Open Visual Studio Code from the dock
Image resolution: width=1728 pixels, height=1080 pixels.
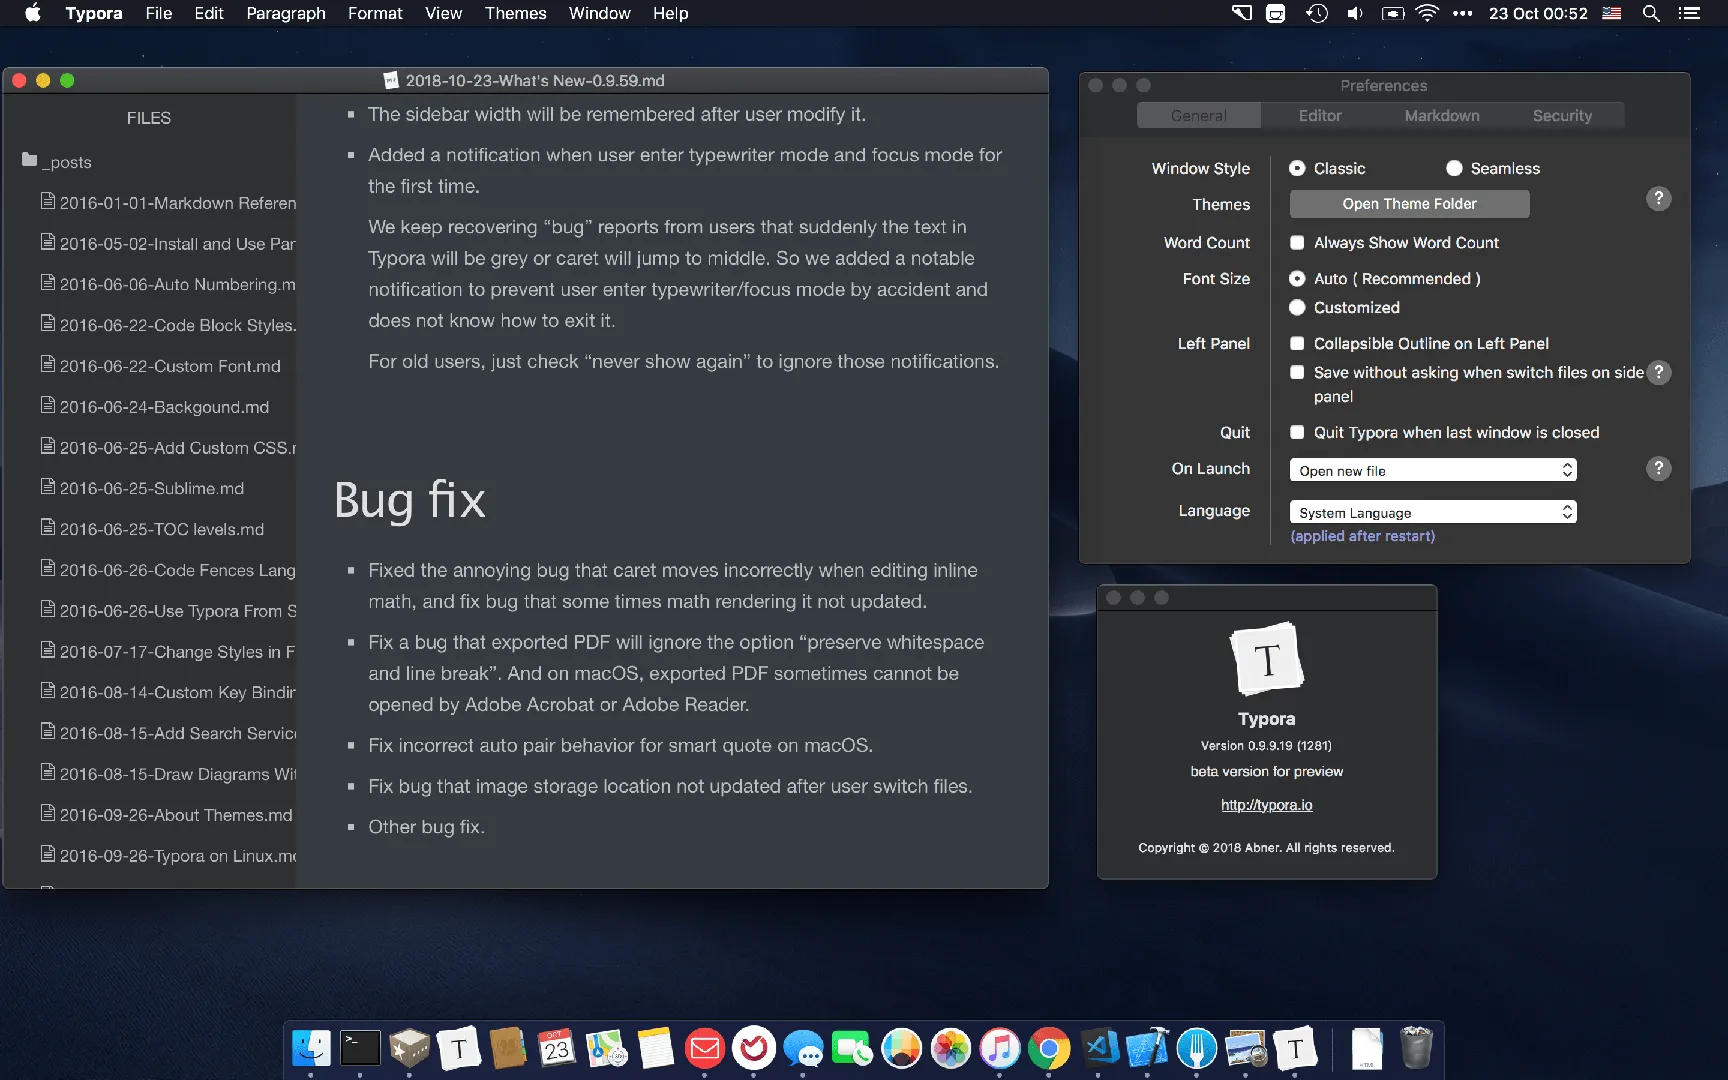click(x=1098, y=1048)
